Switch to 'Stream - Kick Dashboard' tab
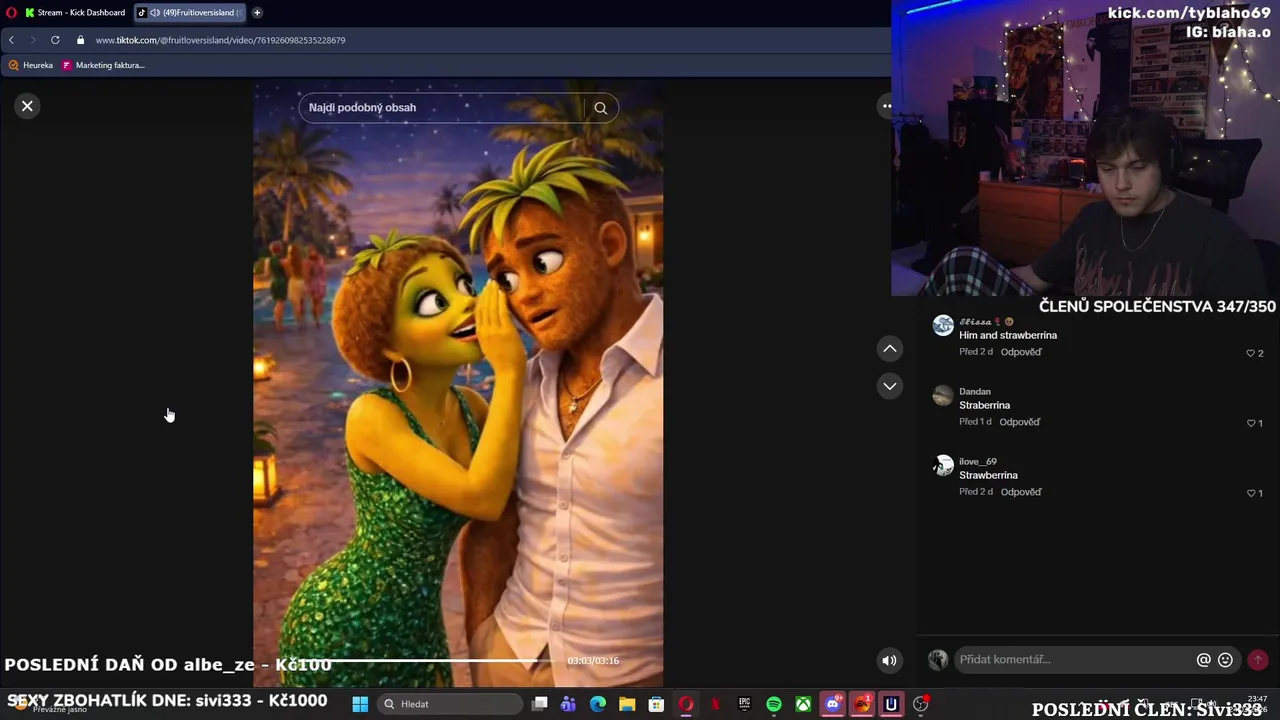 [x=76, y=13]
